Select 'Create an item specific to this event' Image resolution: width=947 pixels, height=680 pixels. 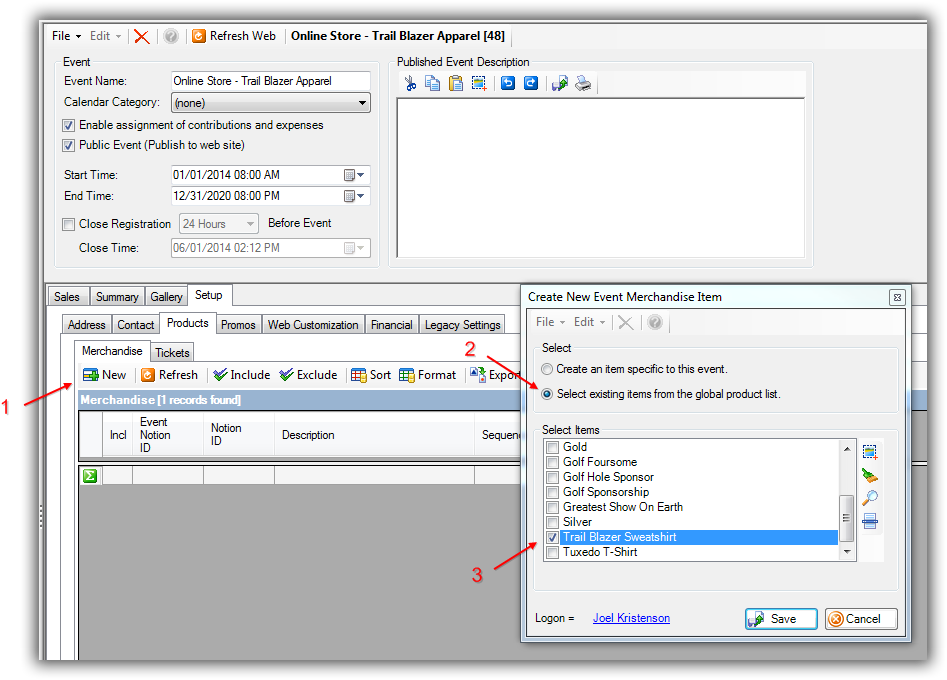(x=547, y=369)
